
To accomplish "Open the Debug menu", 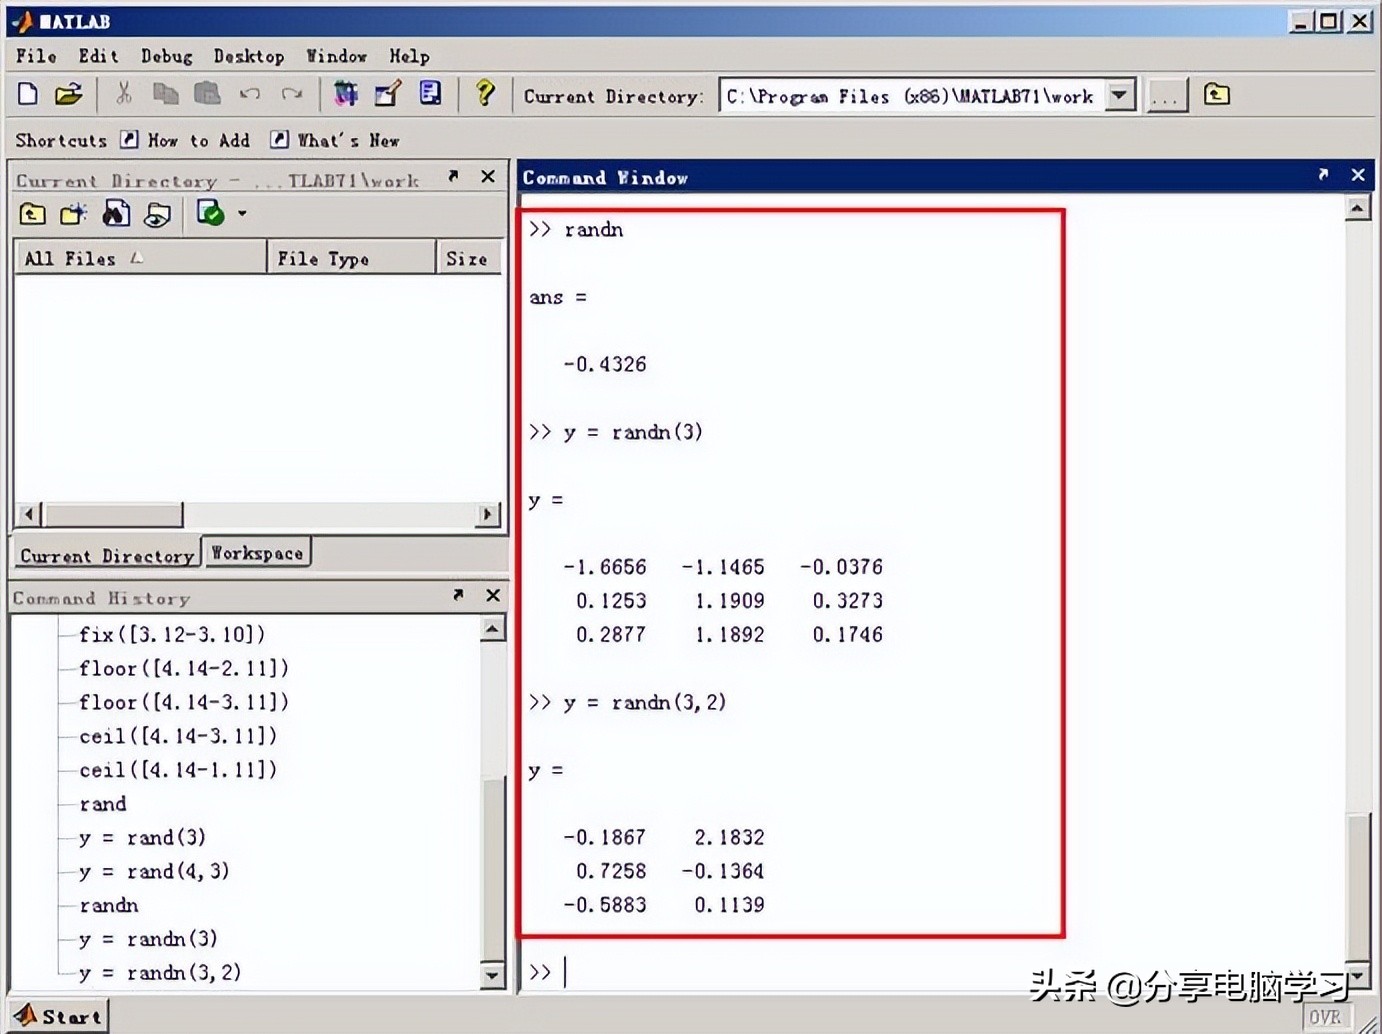I will (x=166, y=56).
